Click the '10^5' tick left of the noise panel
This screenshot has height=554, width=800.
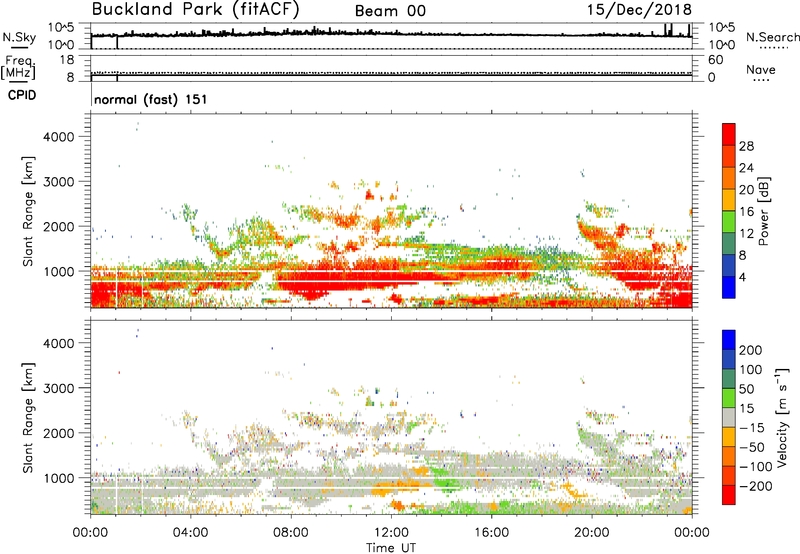pyautogui.click(x=61, y=28)
